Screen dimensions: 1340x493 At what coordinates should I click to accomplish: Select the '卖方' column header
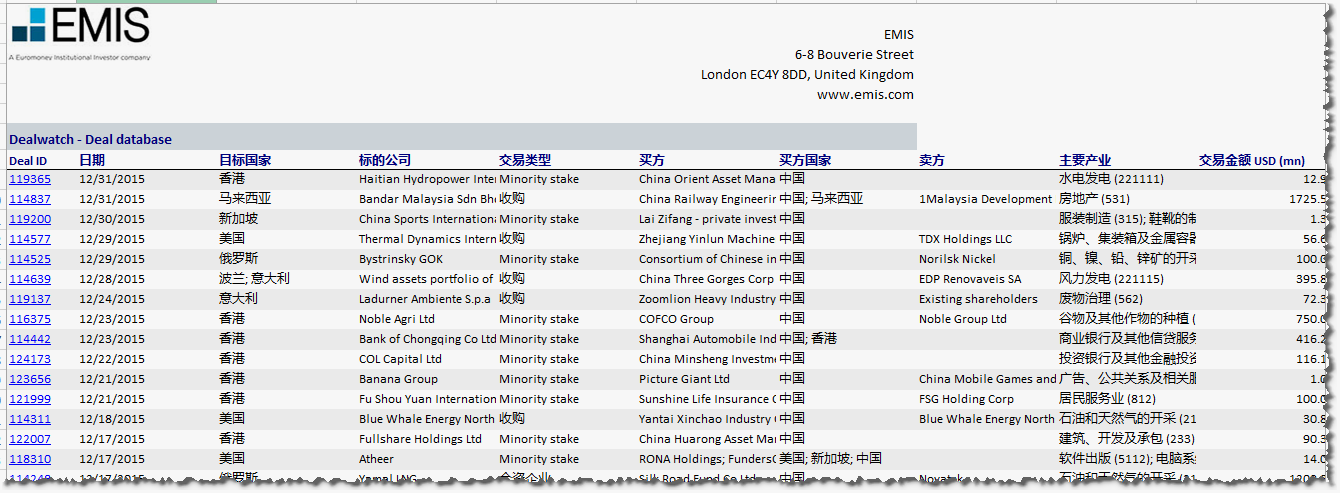[x=932, y=160]
